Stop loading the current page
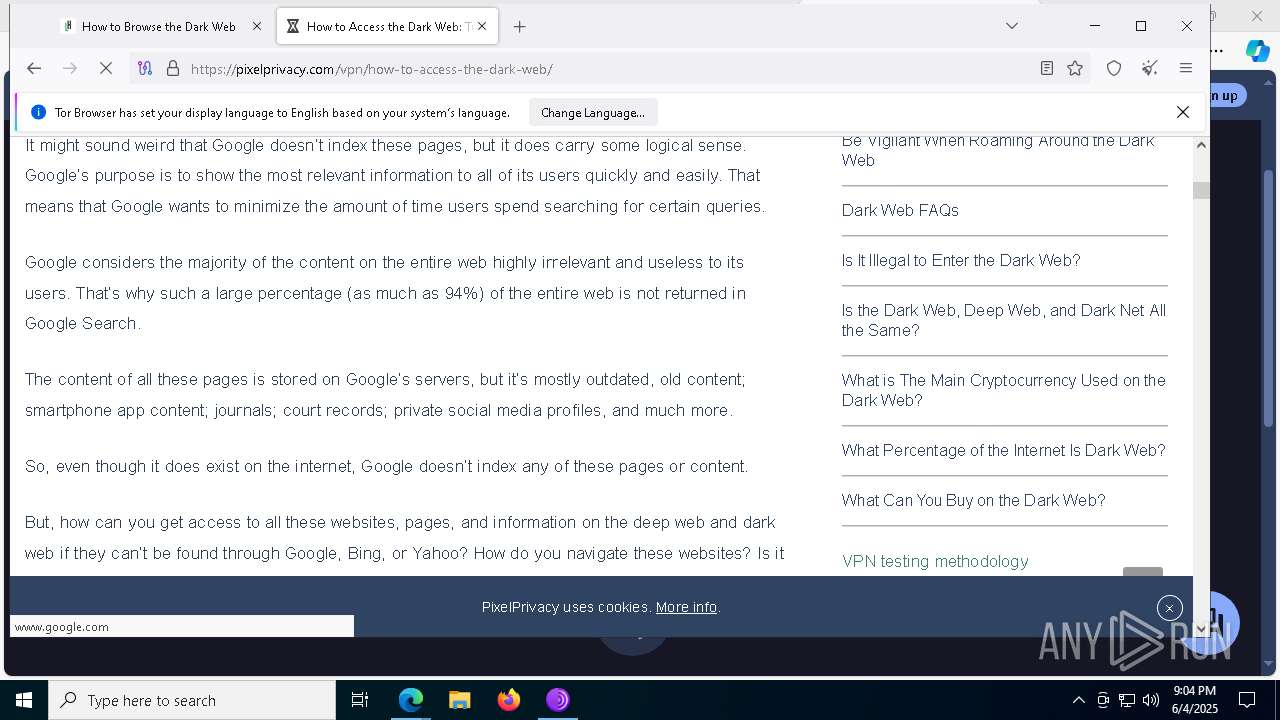Image resolution: width=1280 pixels, height=720 pixels. click(x=106, y=68)
